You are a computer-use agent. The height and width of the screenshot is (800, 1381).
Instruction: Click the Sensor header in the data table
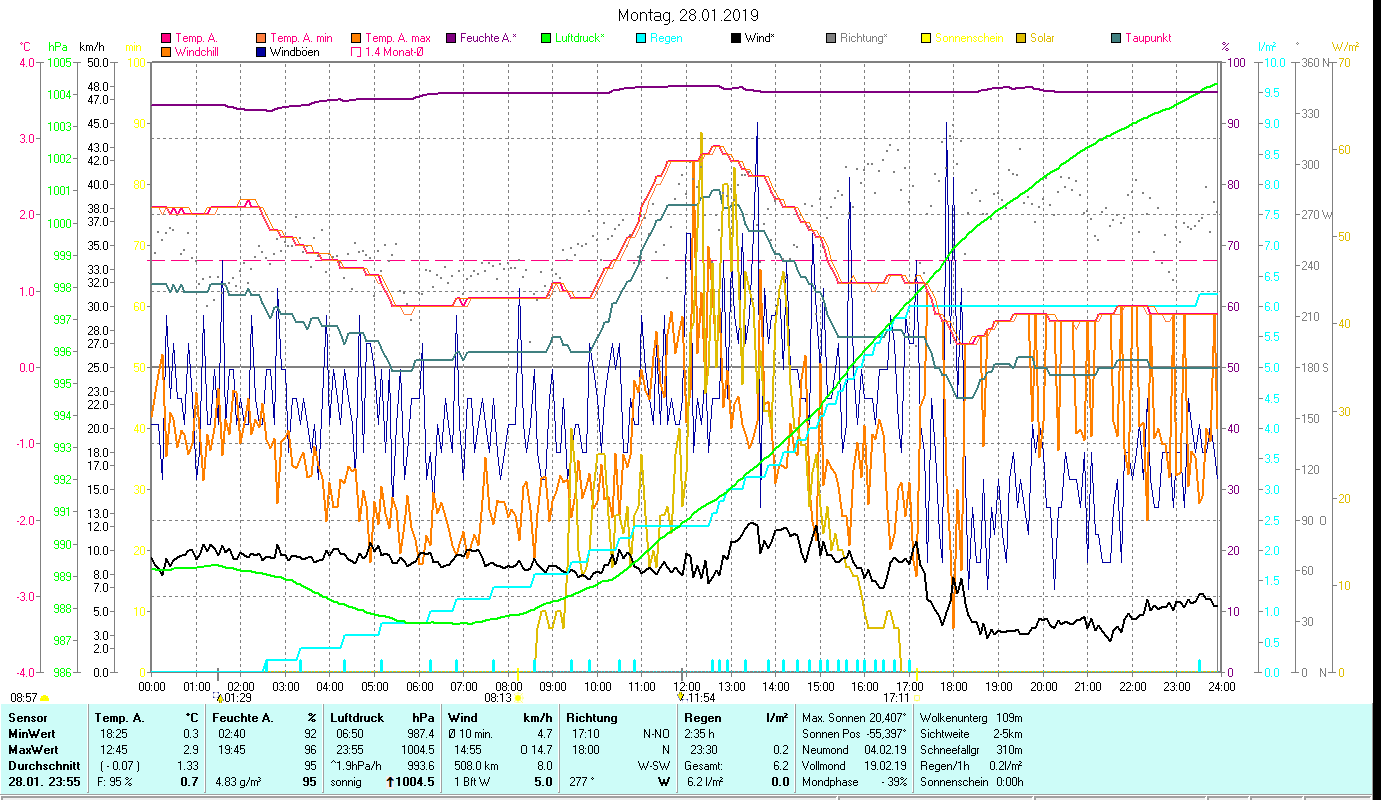tap(27, 717)
